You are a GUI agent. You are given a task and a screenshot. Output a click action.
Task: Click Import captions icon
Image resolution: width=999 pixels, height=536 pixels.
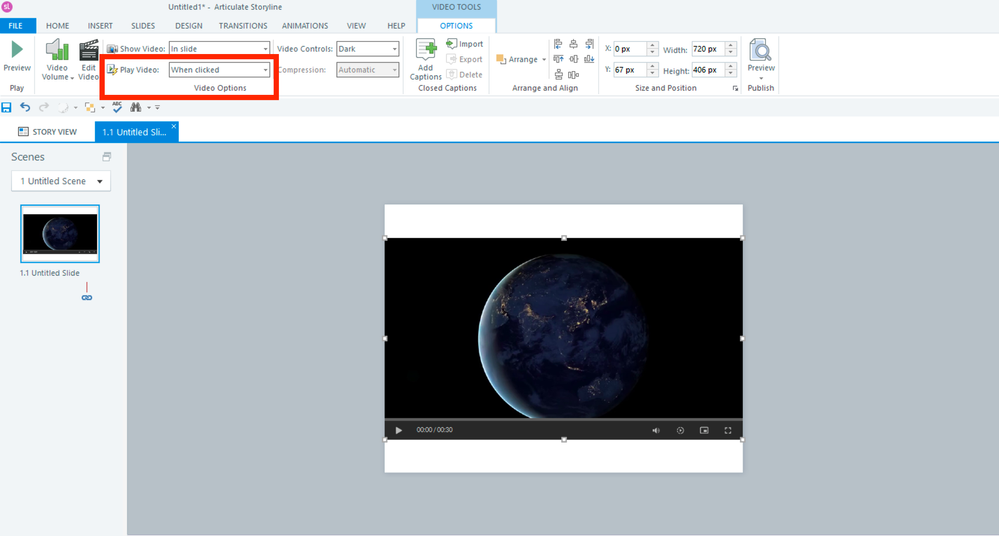click(x=453, y=44)
